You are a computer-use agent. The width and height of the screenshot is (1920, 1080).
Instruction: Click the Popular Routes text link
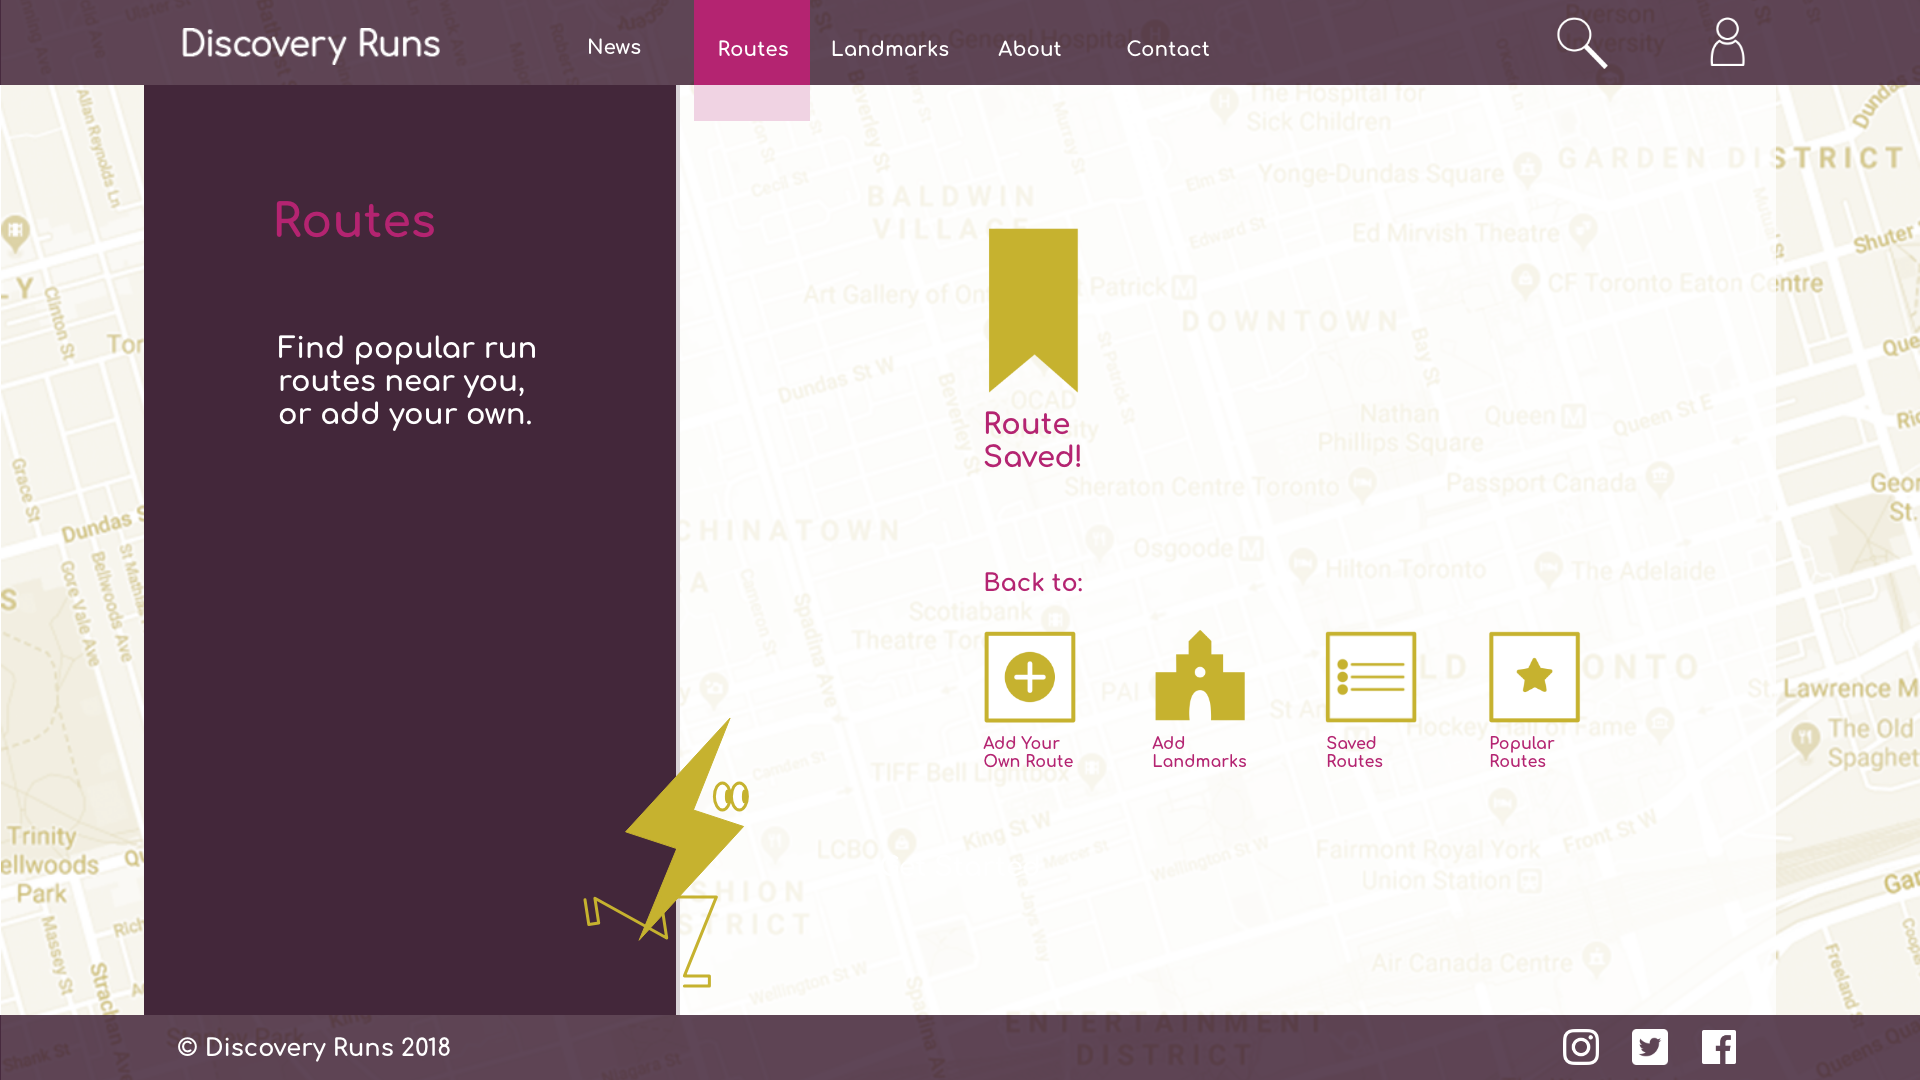(x=1521, y=752)
